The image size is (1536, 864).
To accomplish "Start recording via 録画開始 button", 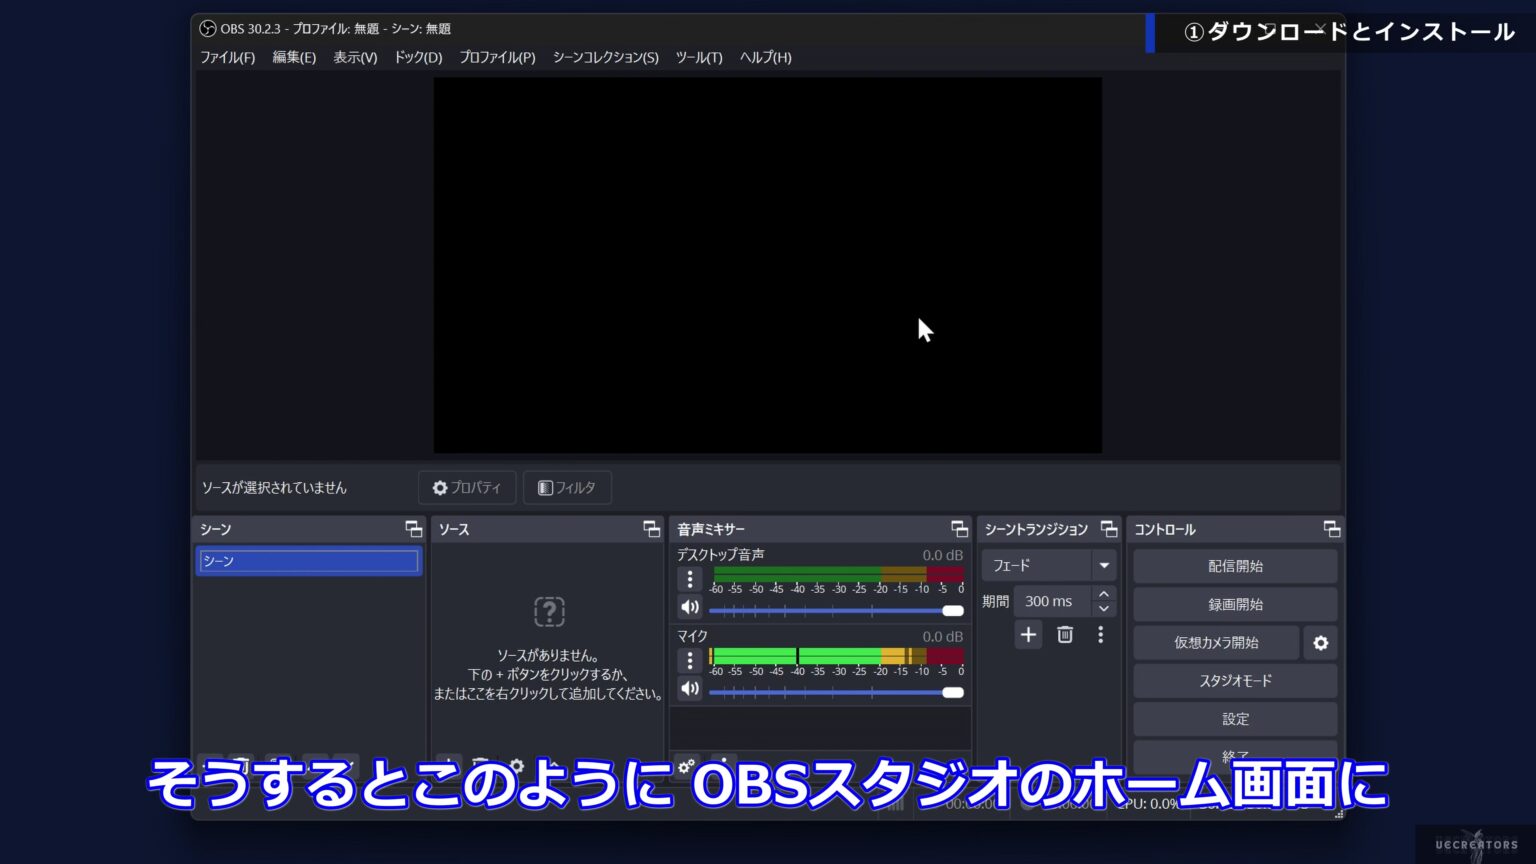I will click(x=1235, y=603).
